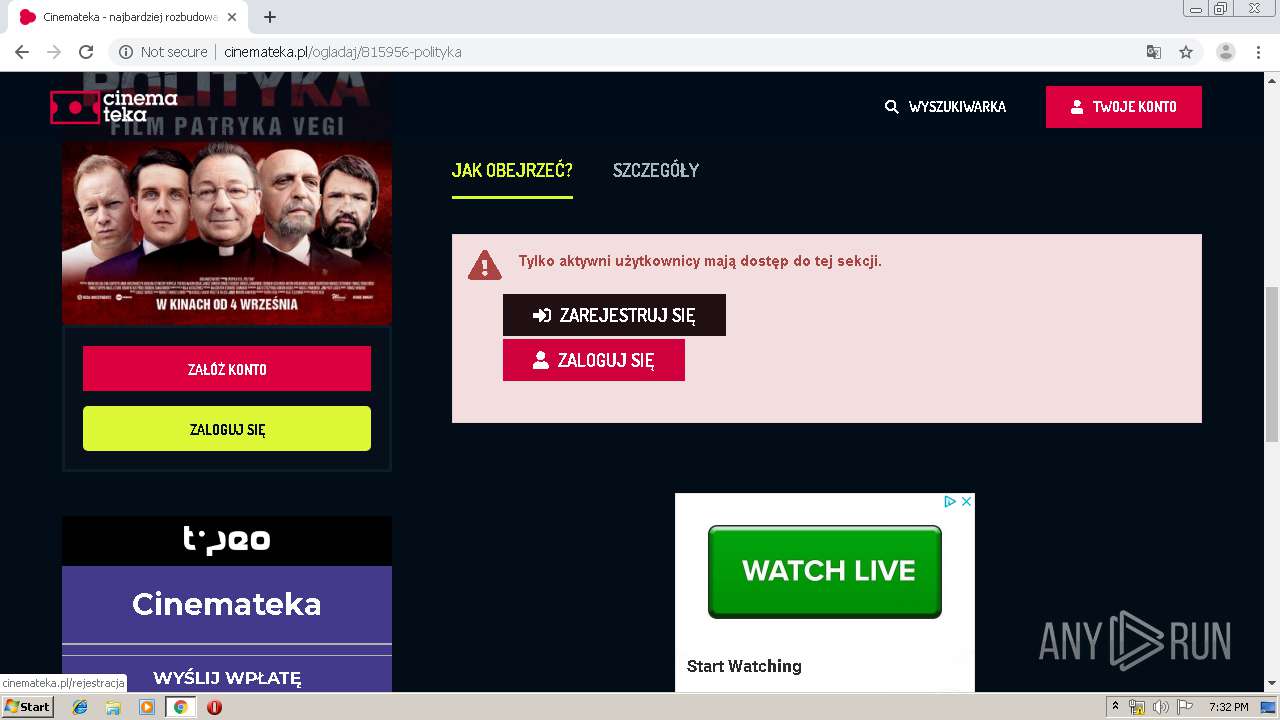Click the network tray icon
This screenshot has width=1280, height=720.
1137,707
